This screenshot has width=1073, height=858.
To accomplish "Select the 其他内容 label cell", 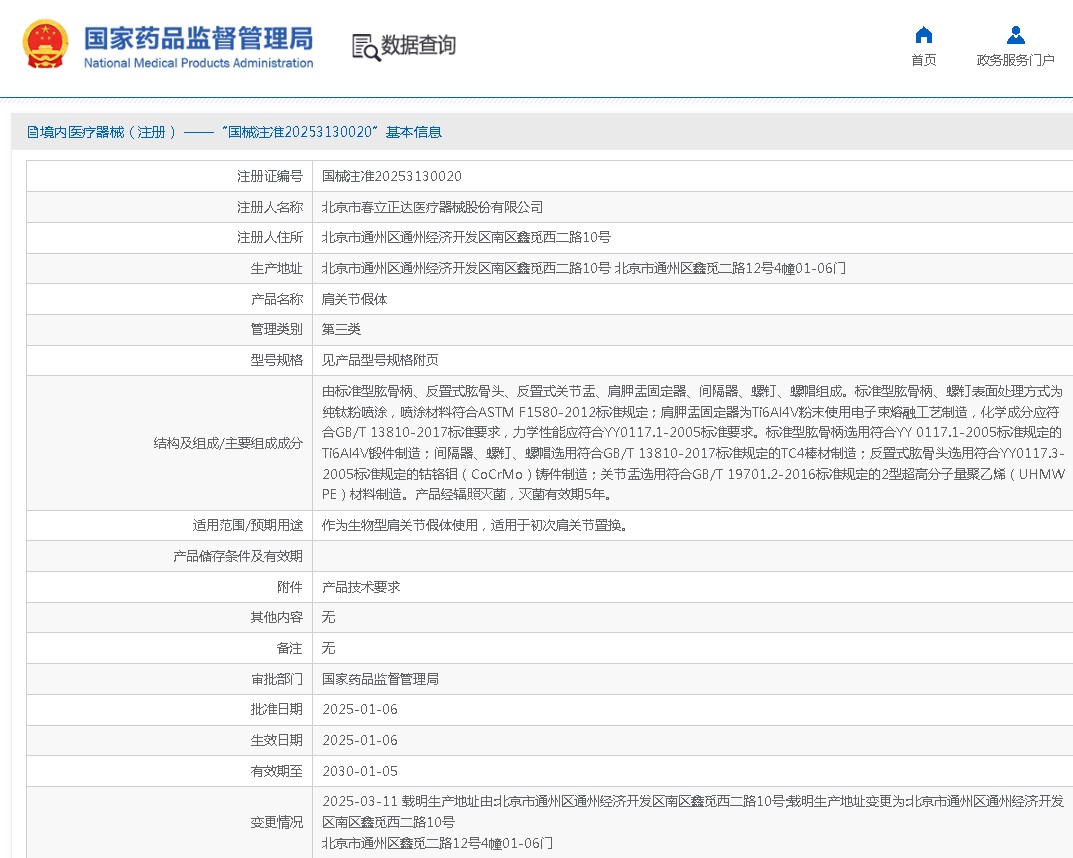I will pyautogui.click(x=170, y=617).
